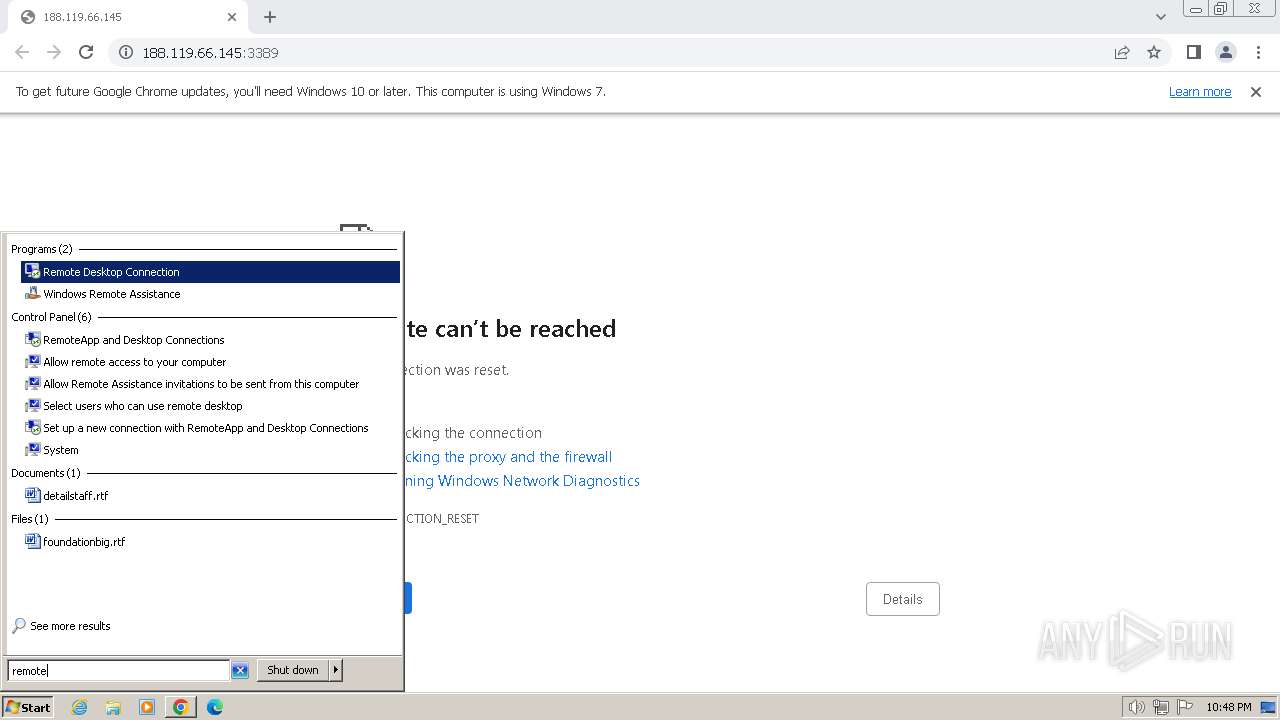This screenshot has height=720, width=1280.
Task: Go forward to the next page
Action: [54, 52]
